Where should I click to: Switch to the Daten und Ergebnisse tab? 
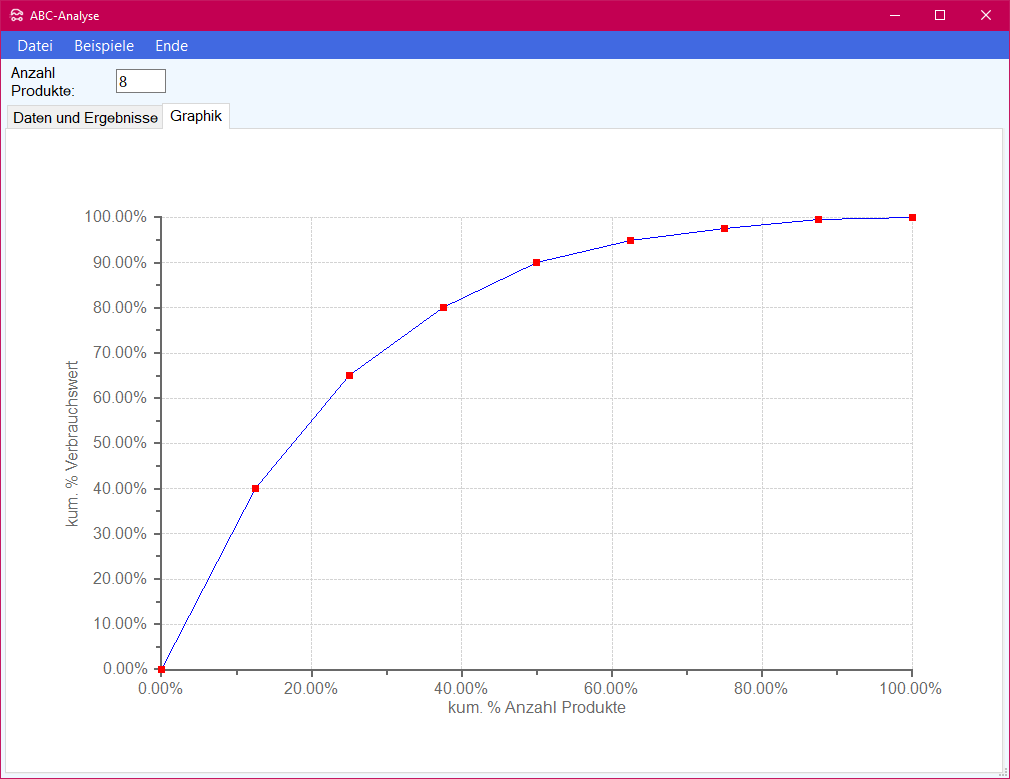(85, 118)
